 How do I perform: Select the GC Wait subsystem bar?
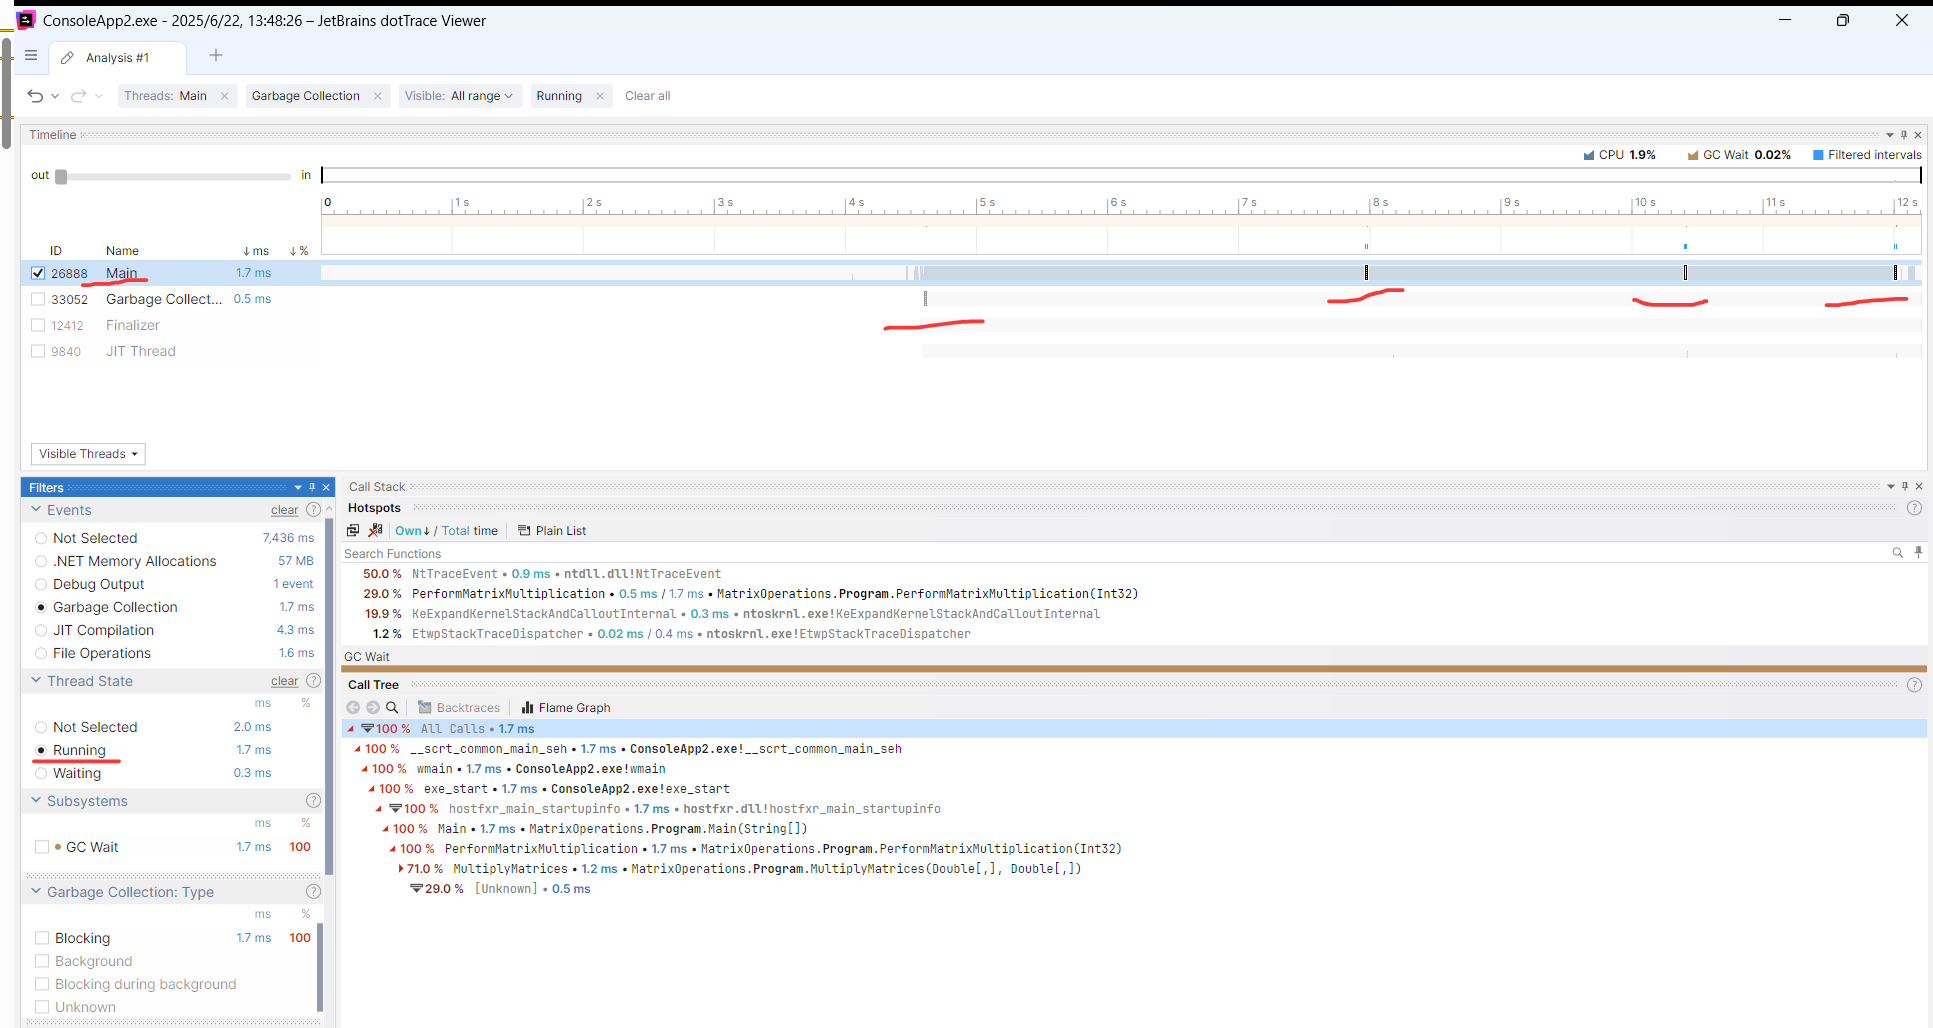[1133, 669]
